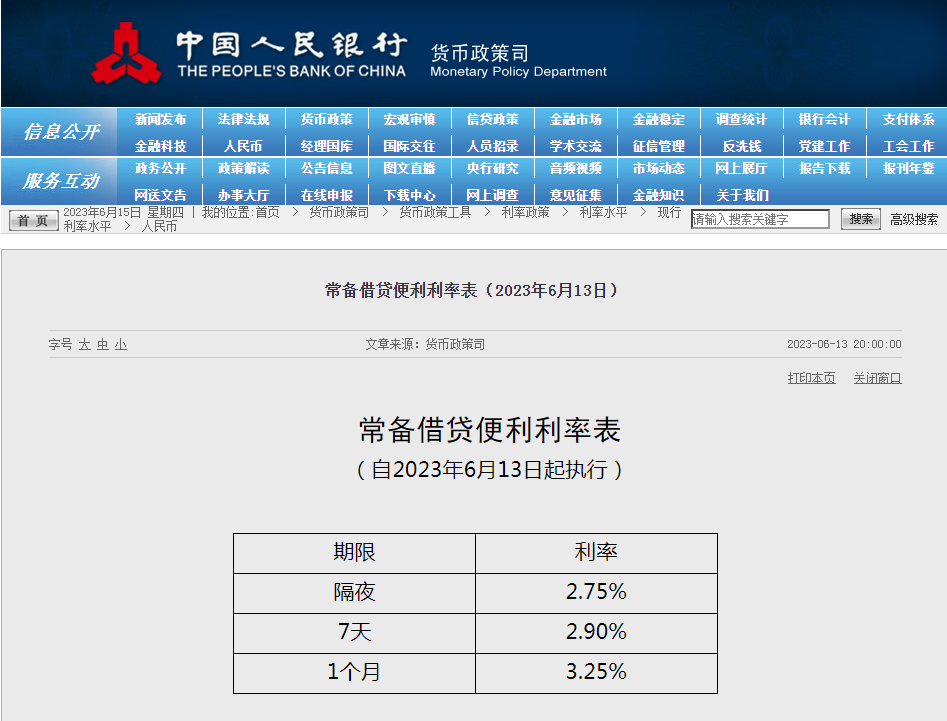Viewport: 947px width, 721px height.
Task: Open 高级搜索 advanced search
Action: 914,220
